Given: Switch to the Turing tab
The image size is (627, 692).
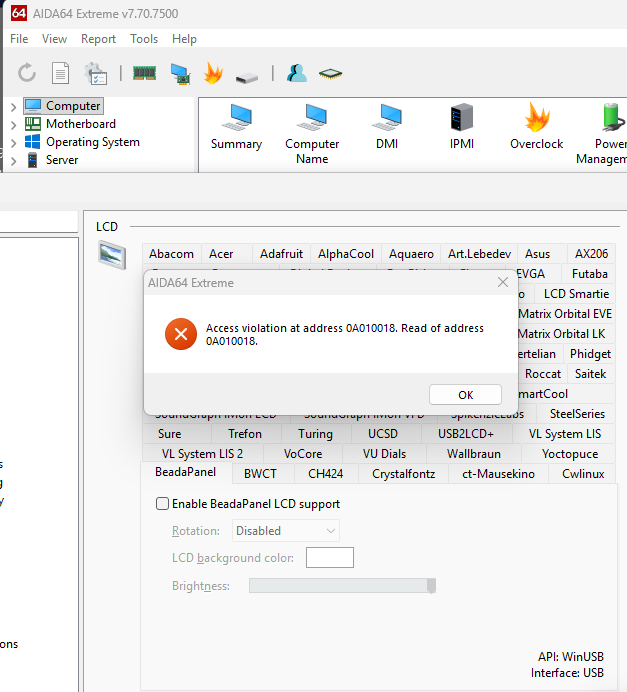Looking at the screenshot, I should tap(315, 434).
